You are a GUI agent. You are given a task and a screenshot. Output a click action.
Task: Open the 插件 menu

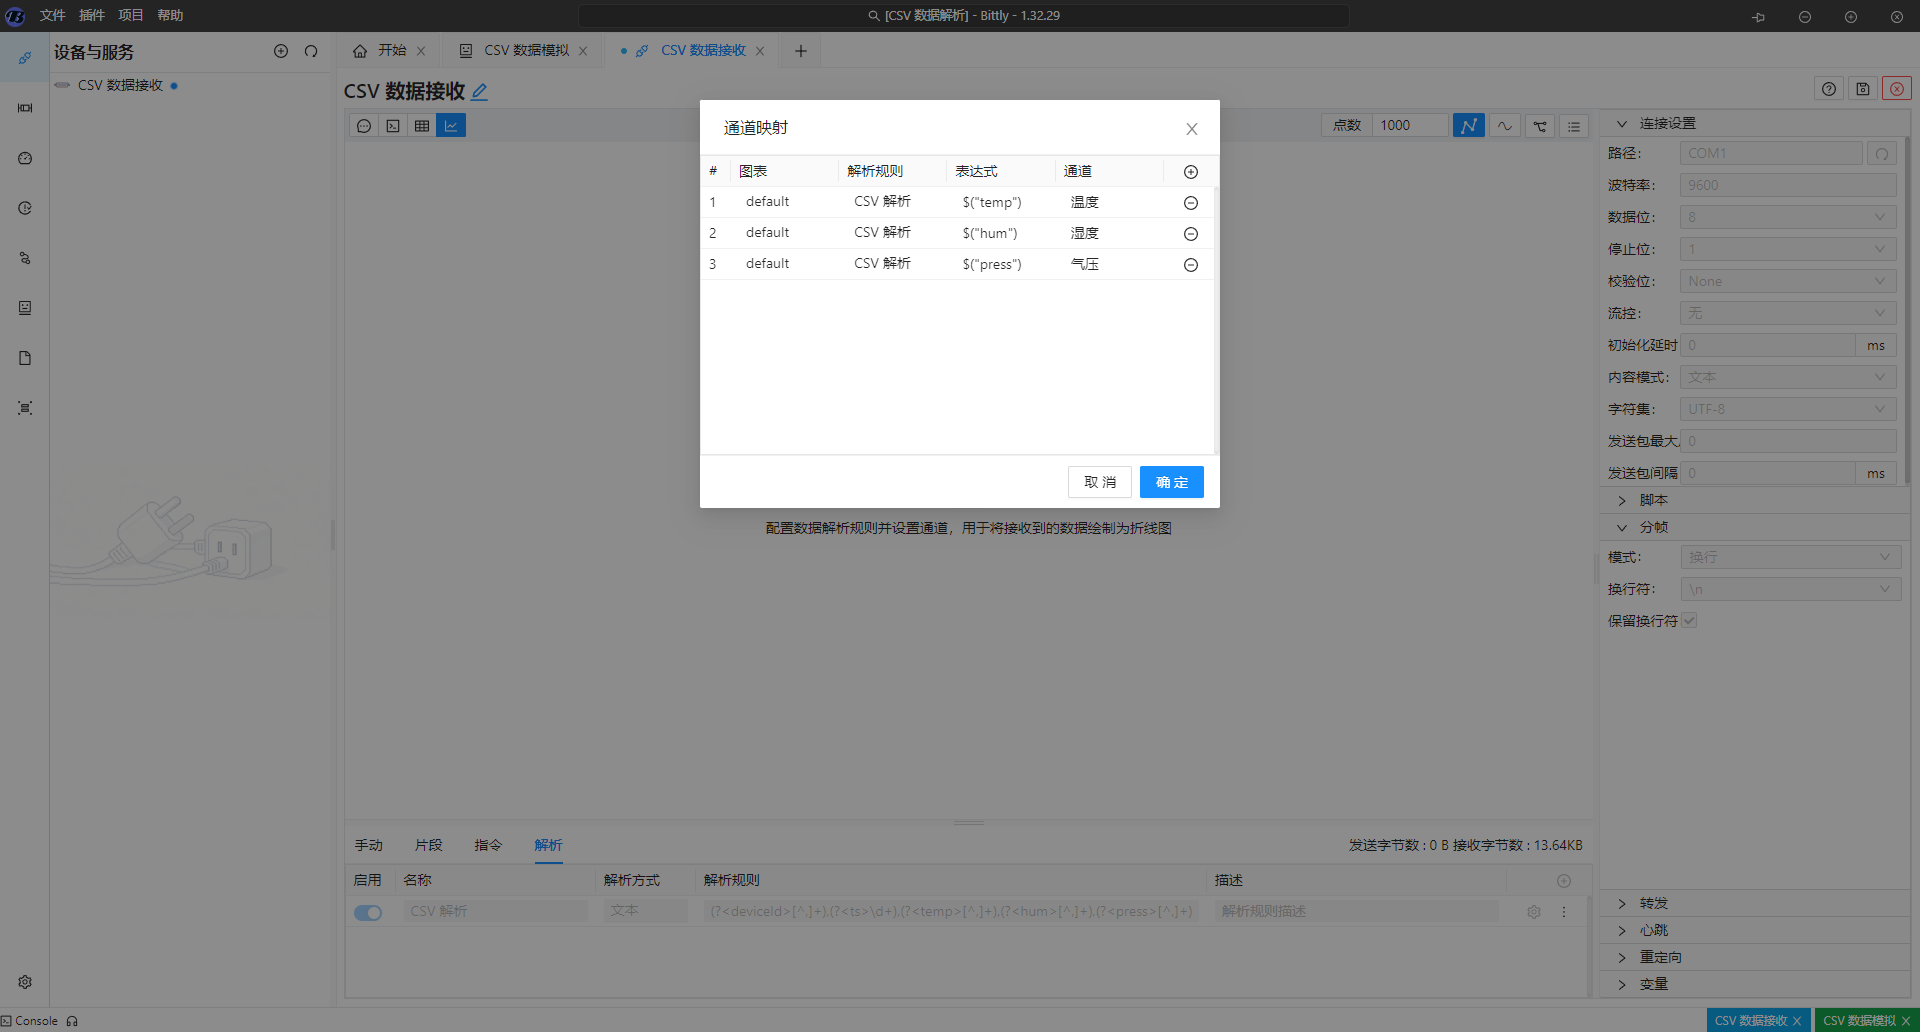click(x=91, y=15)
